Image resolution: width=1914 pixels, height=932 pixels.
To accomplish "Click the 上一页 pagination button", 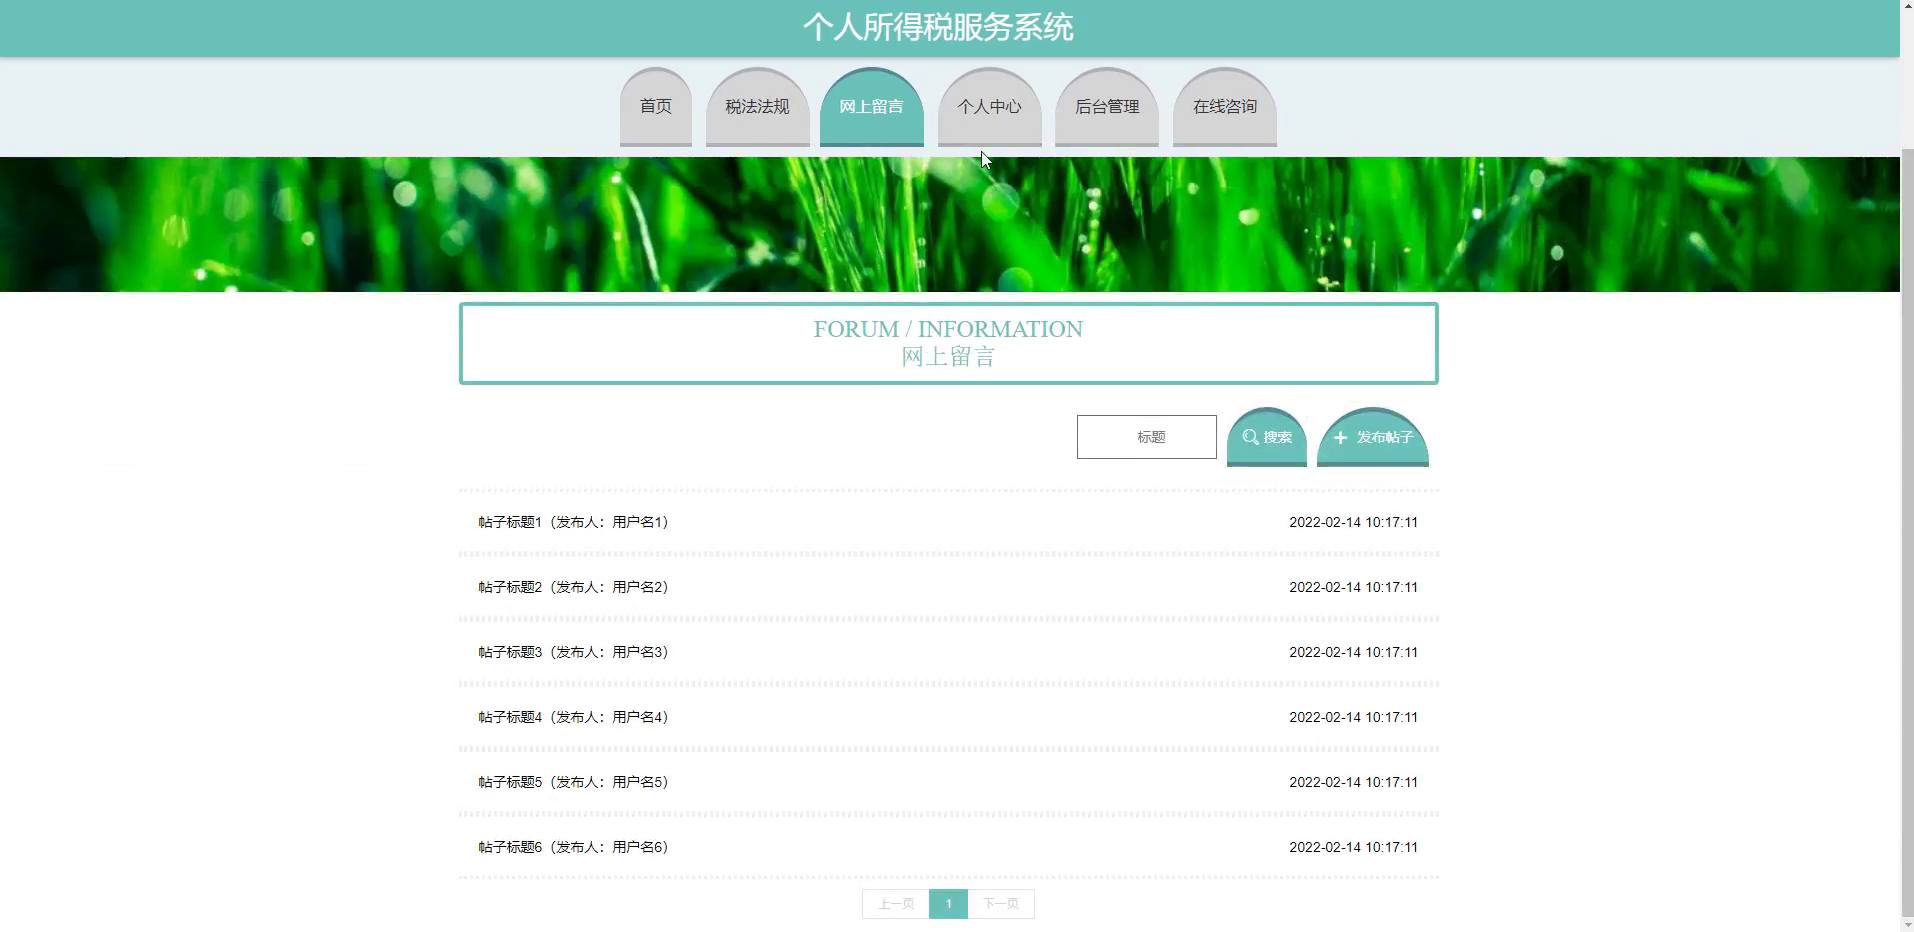I will pyautogui.click(x=896, y=904).
